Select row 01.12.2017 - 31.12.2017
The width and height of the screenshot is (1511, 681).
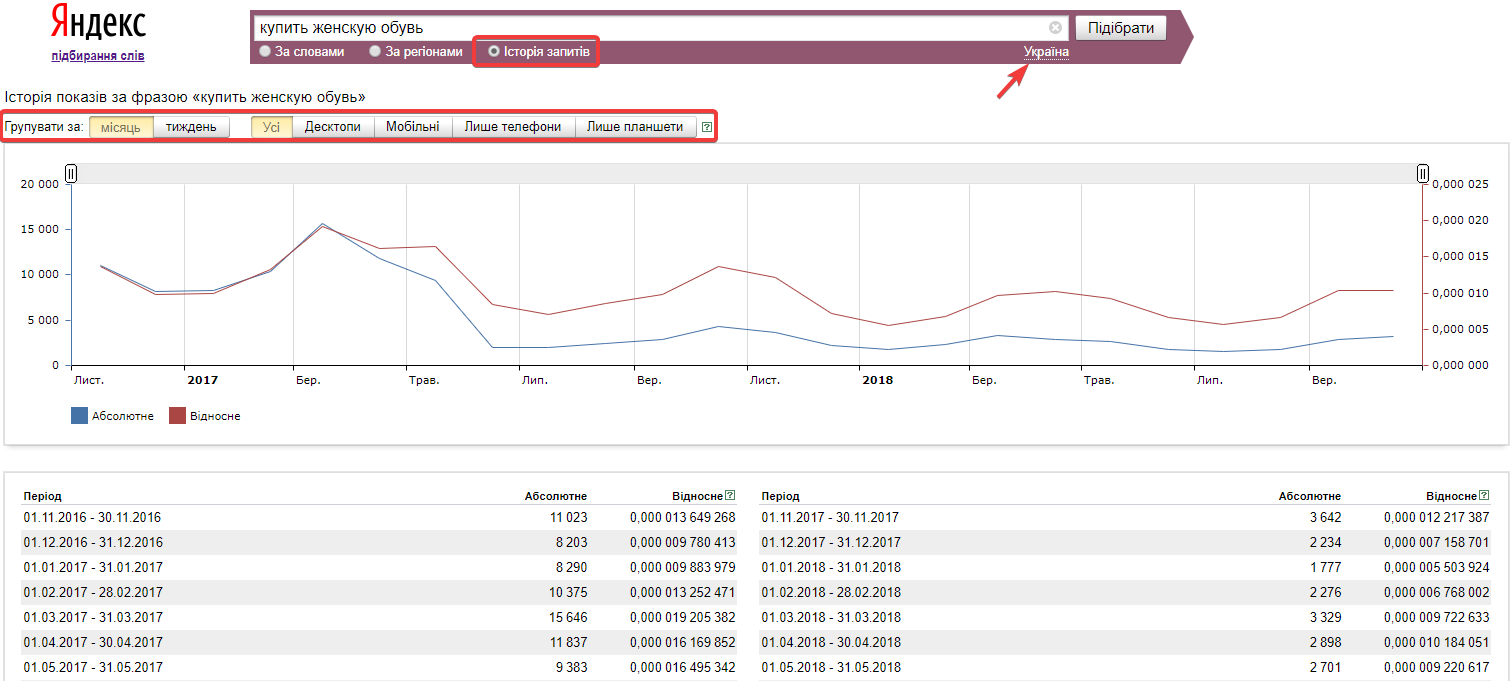1126,542
